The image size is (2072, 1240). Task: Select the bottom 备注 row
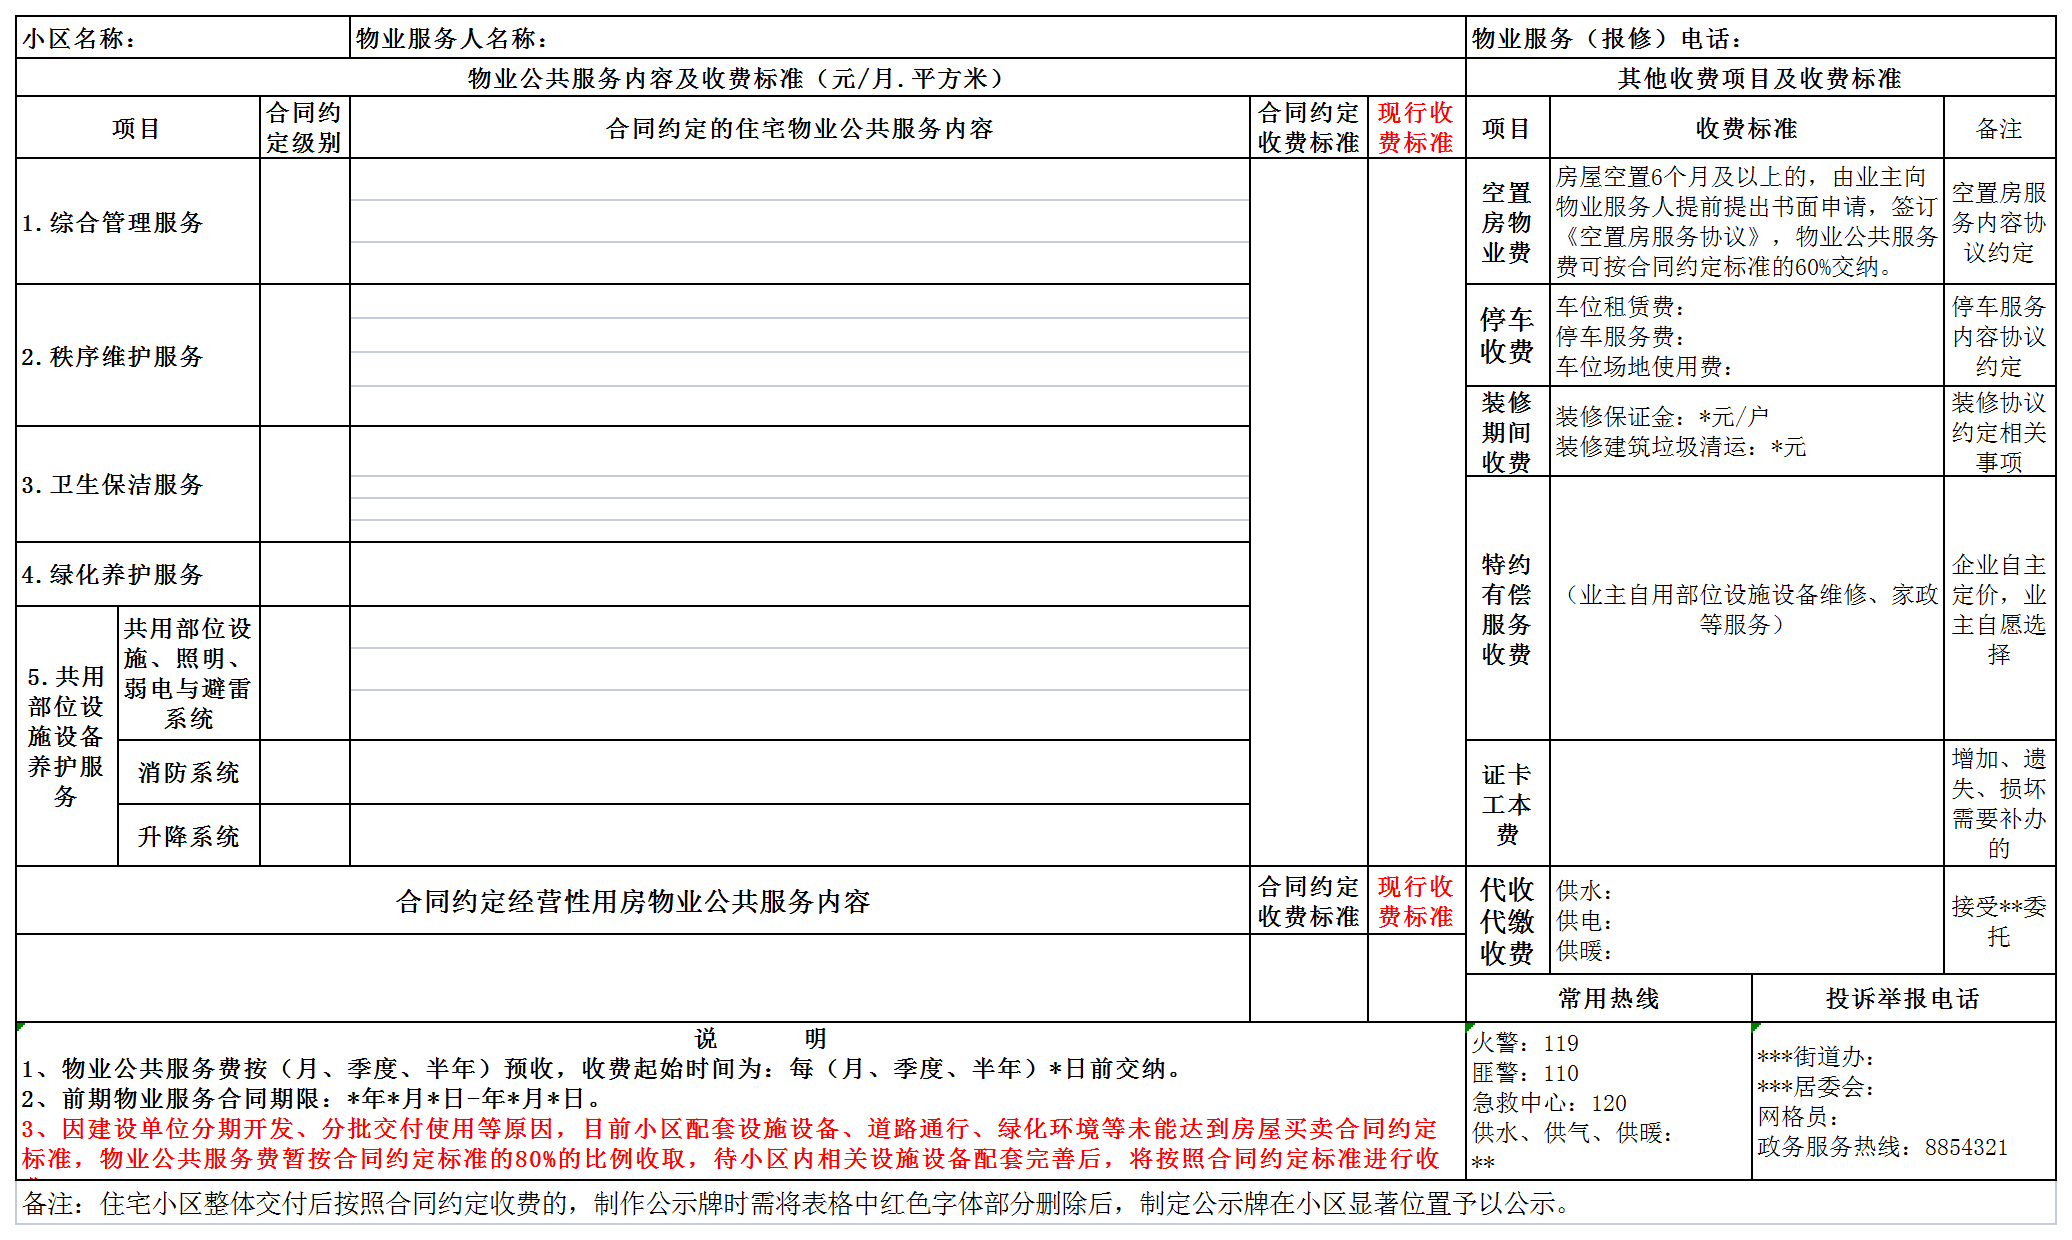point(1035,1203)
